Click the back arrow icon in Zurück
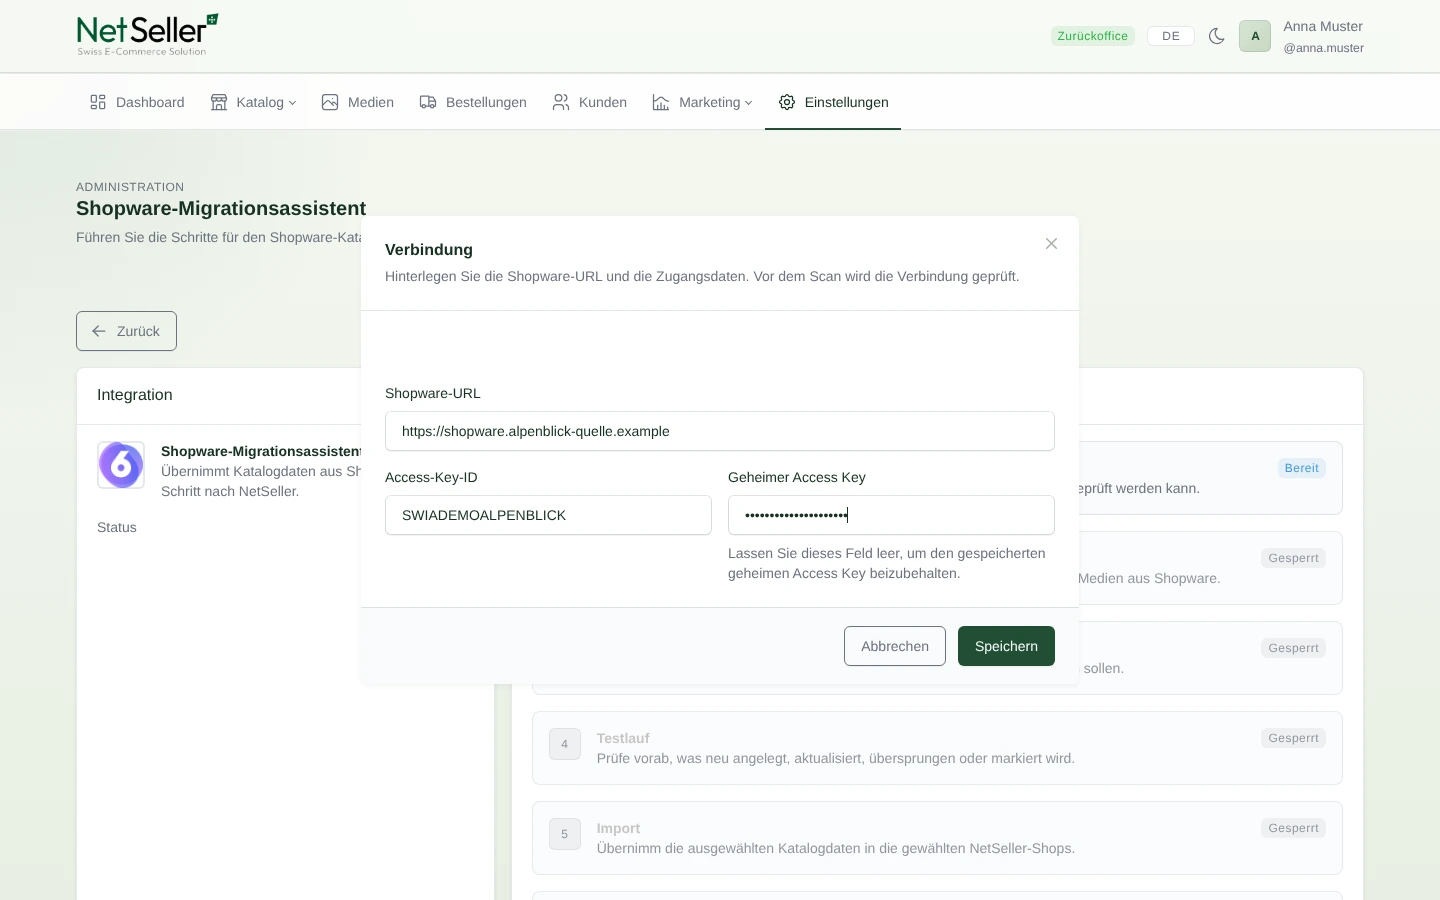Viewport: 1440px width, 900px height. pyautogui.click(x=99, y=331)
